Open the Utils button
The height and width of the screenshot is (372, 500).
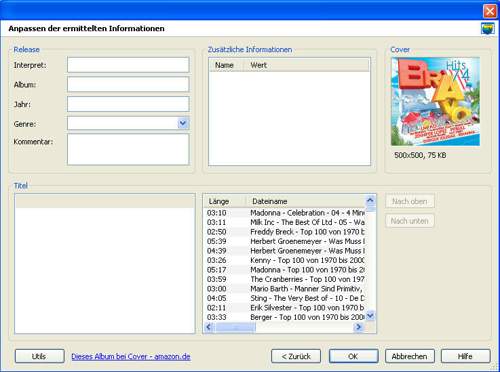pyautogui.click(x=39, y=356)
